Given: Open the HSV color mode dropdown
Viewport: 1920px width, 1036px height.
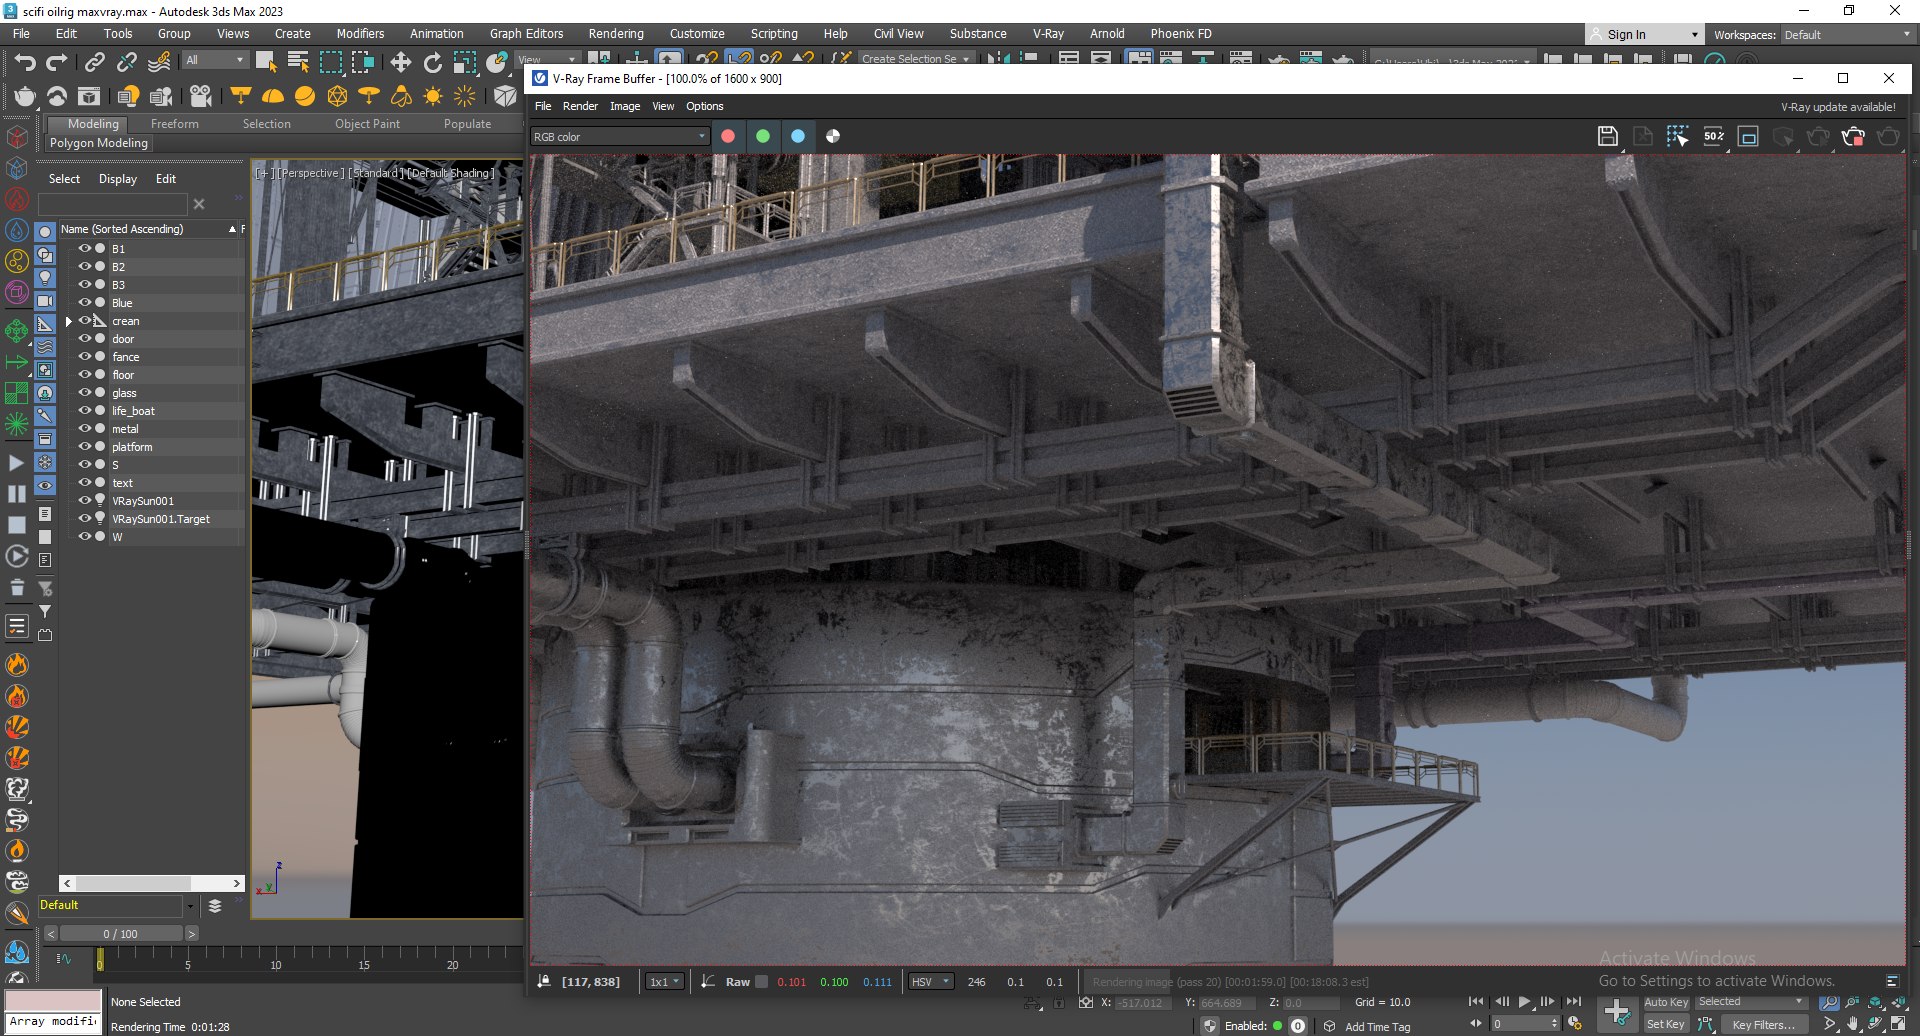Looking at the screenshot, I should pos(930,982).
